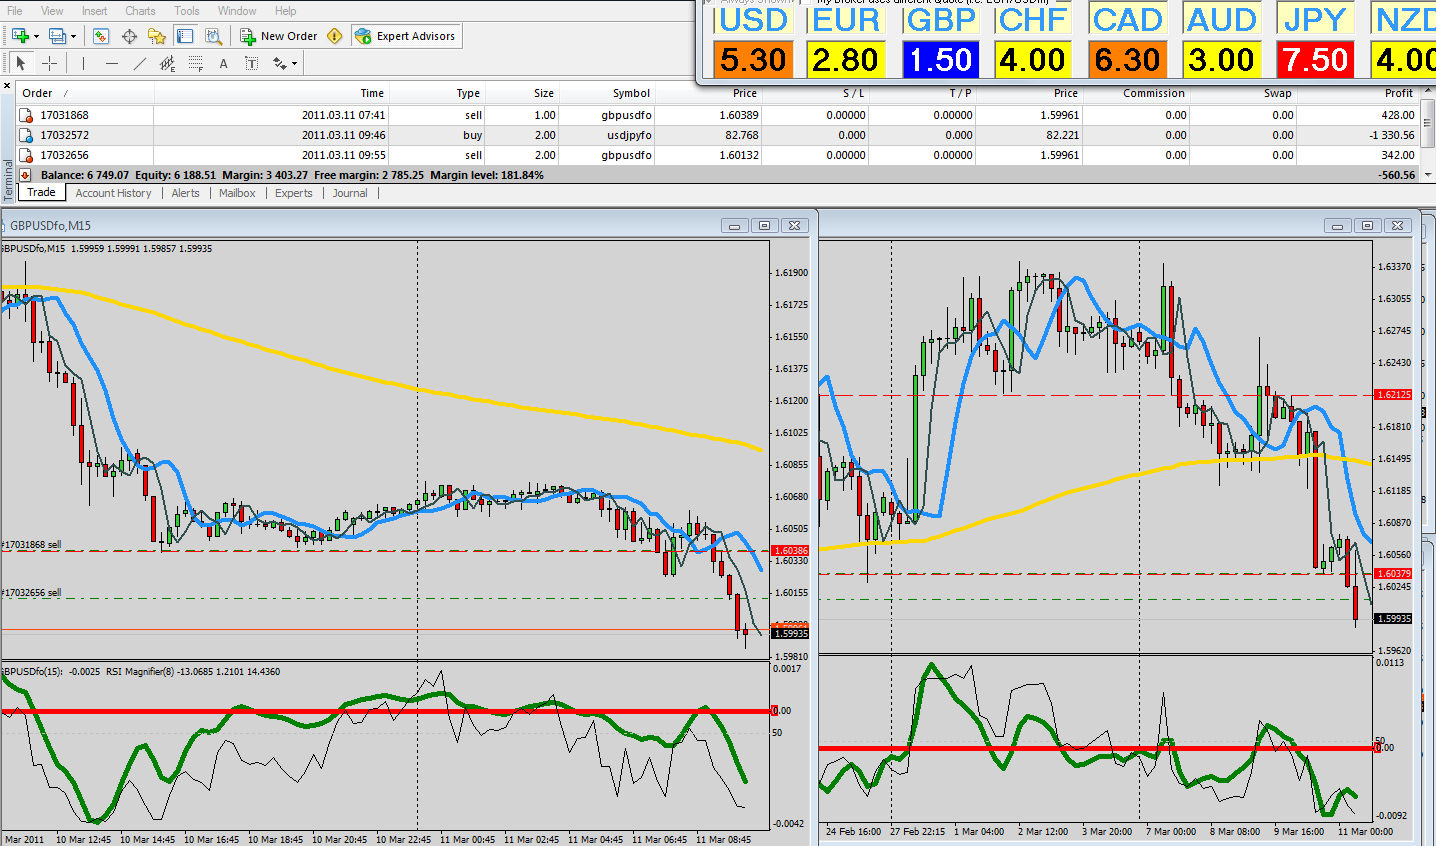The height and width of the screenshot is (846, 1436).
Task: Select the Crosshair tool
Action: click(x=49, y=63)
